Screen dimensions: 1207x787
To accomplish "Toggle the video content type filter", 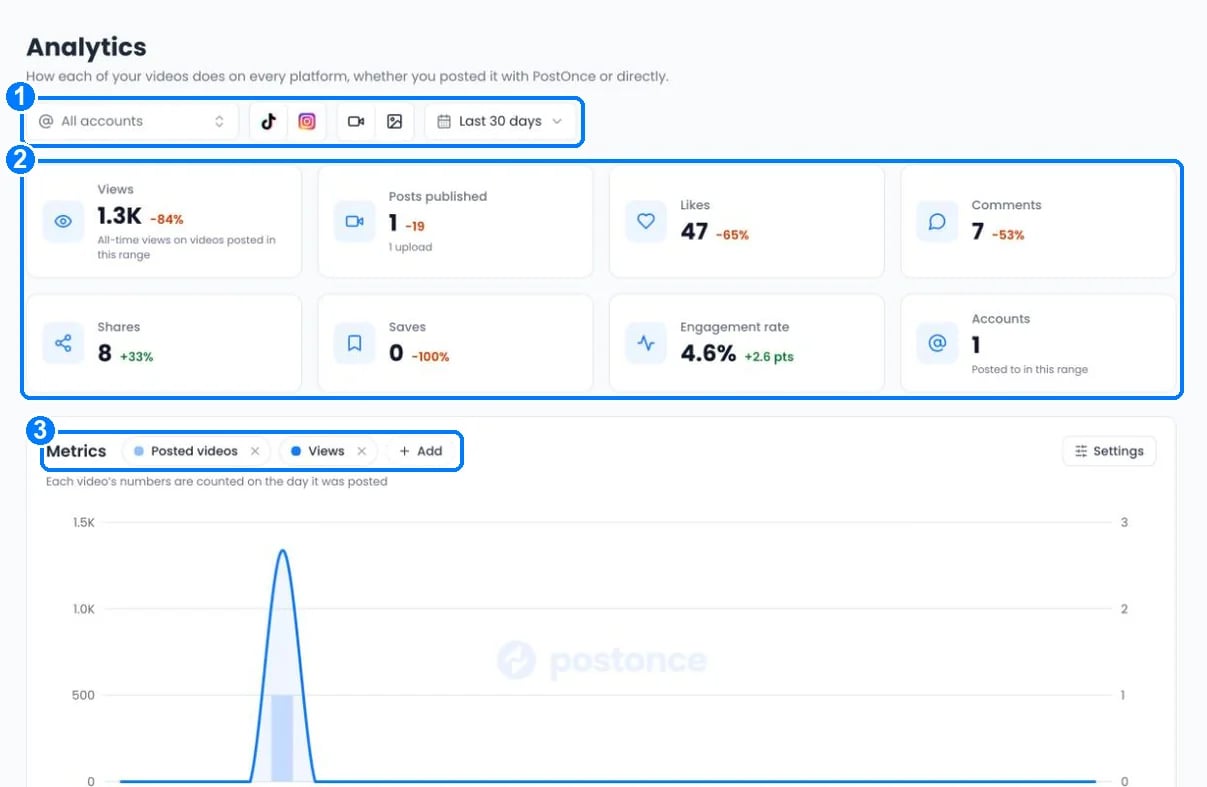I will [356, 121].
